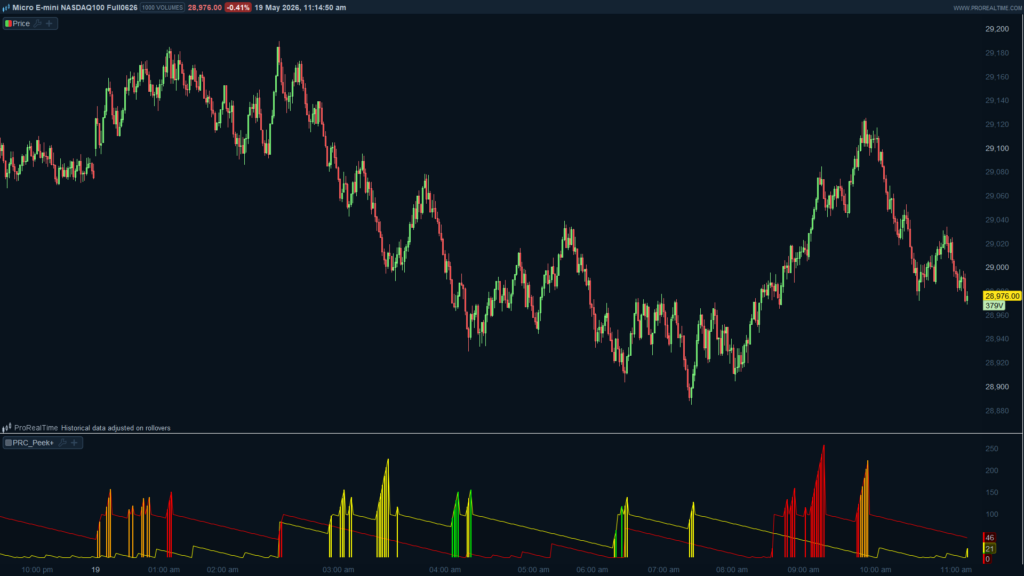
Task: Click the 100 indicator scale label
Action: tap(991, 514)
